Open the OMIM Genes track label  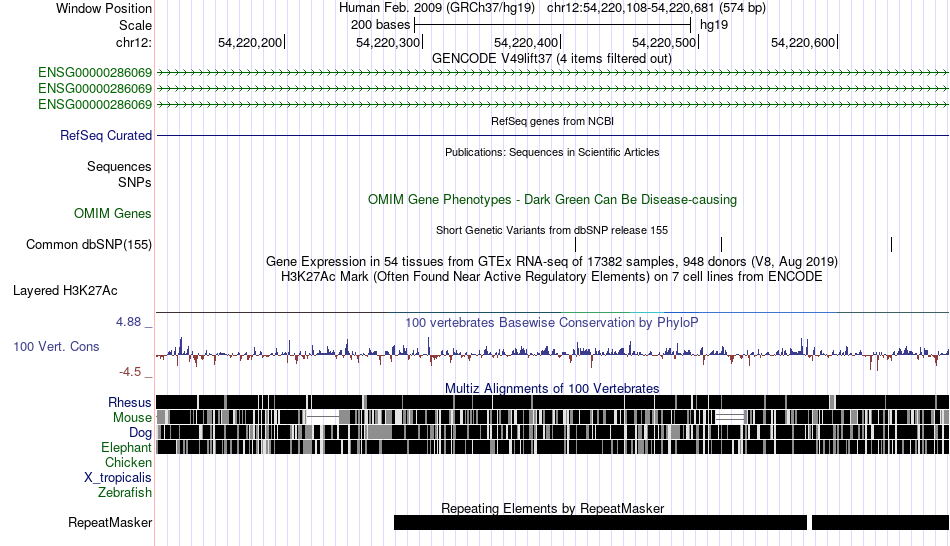click(112, 213)
